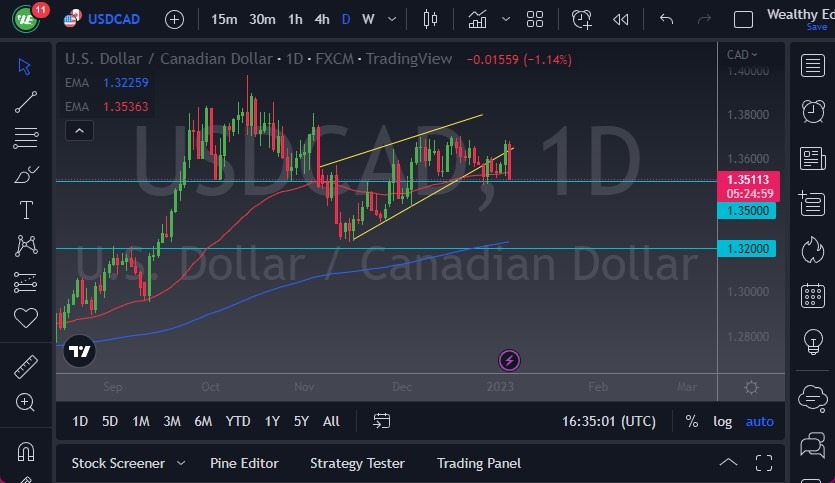Open the chart patterns tool
The height and width of the screenshot is (483, 835).
(x=26, y=245)
